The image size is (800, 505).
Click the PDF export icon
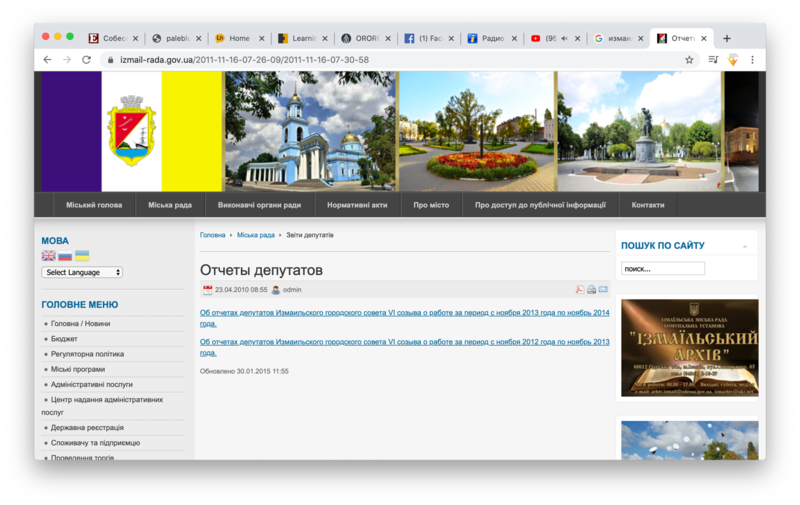point(579,290)
